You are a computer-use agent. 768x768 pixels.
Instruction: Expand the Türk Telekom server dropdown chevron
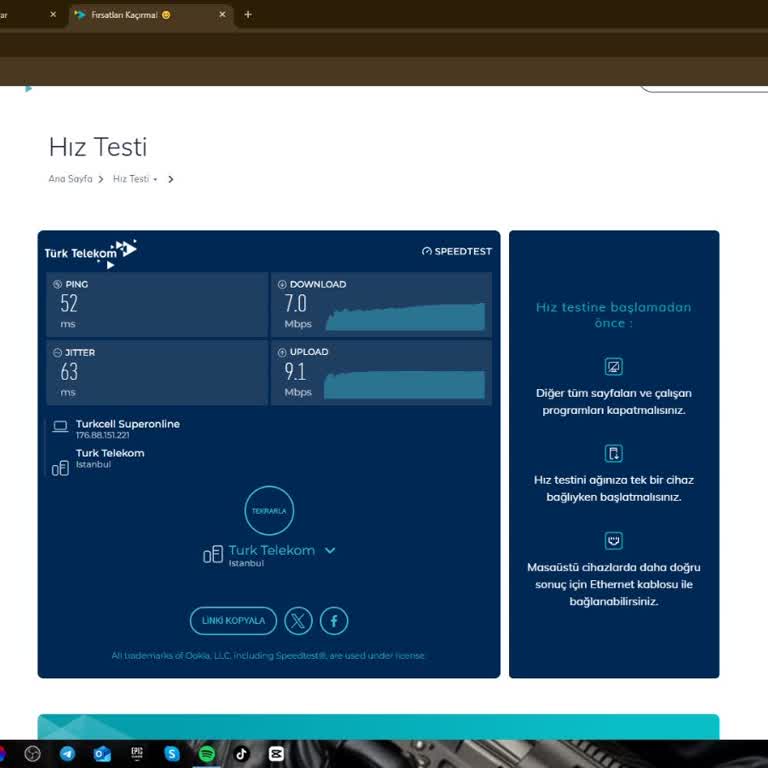pos(330,551)
